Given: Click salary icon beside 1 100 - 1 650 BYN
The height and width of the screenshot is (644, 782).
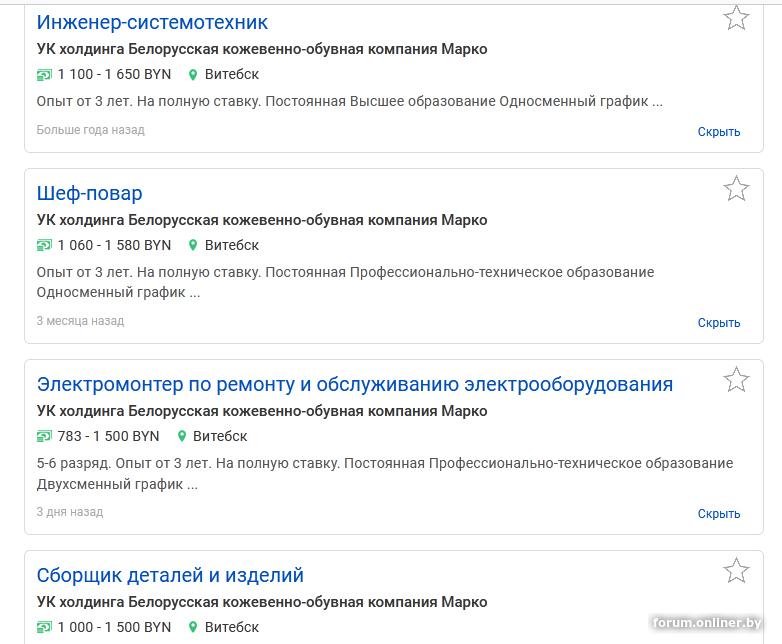Looking at the screenshot, I should click(x=44, y=75).
